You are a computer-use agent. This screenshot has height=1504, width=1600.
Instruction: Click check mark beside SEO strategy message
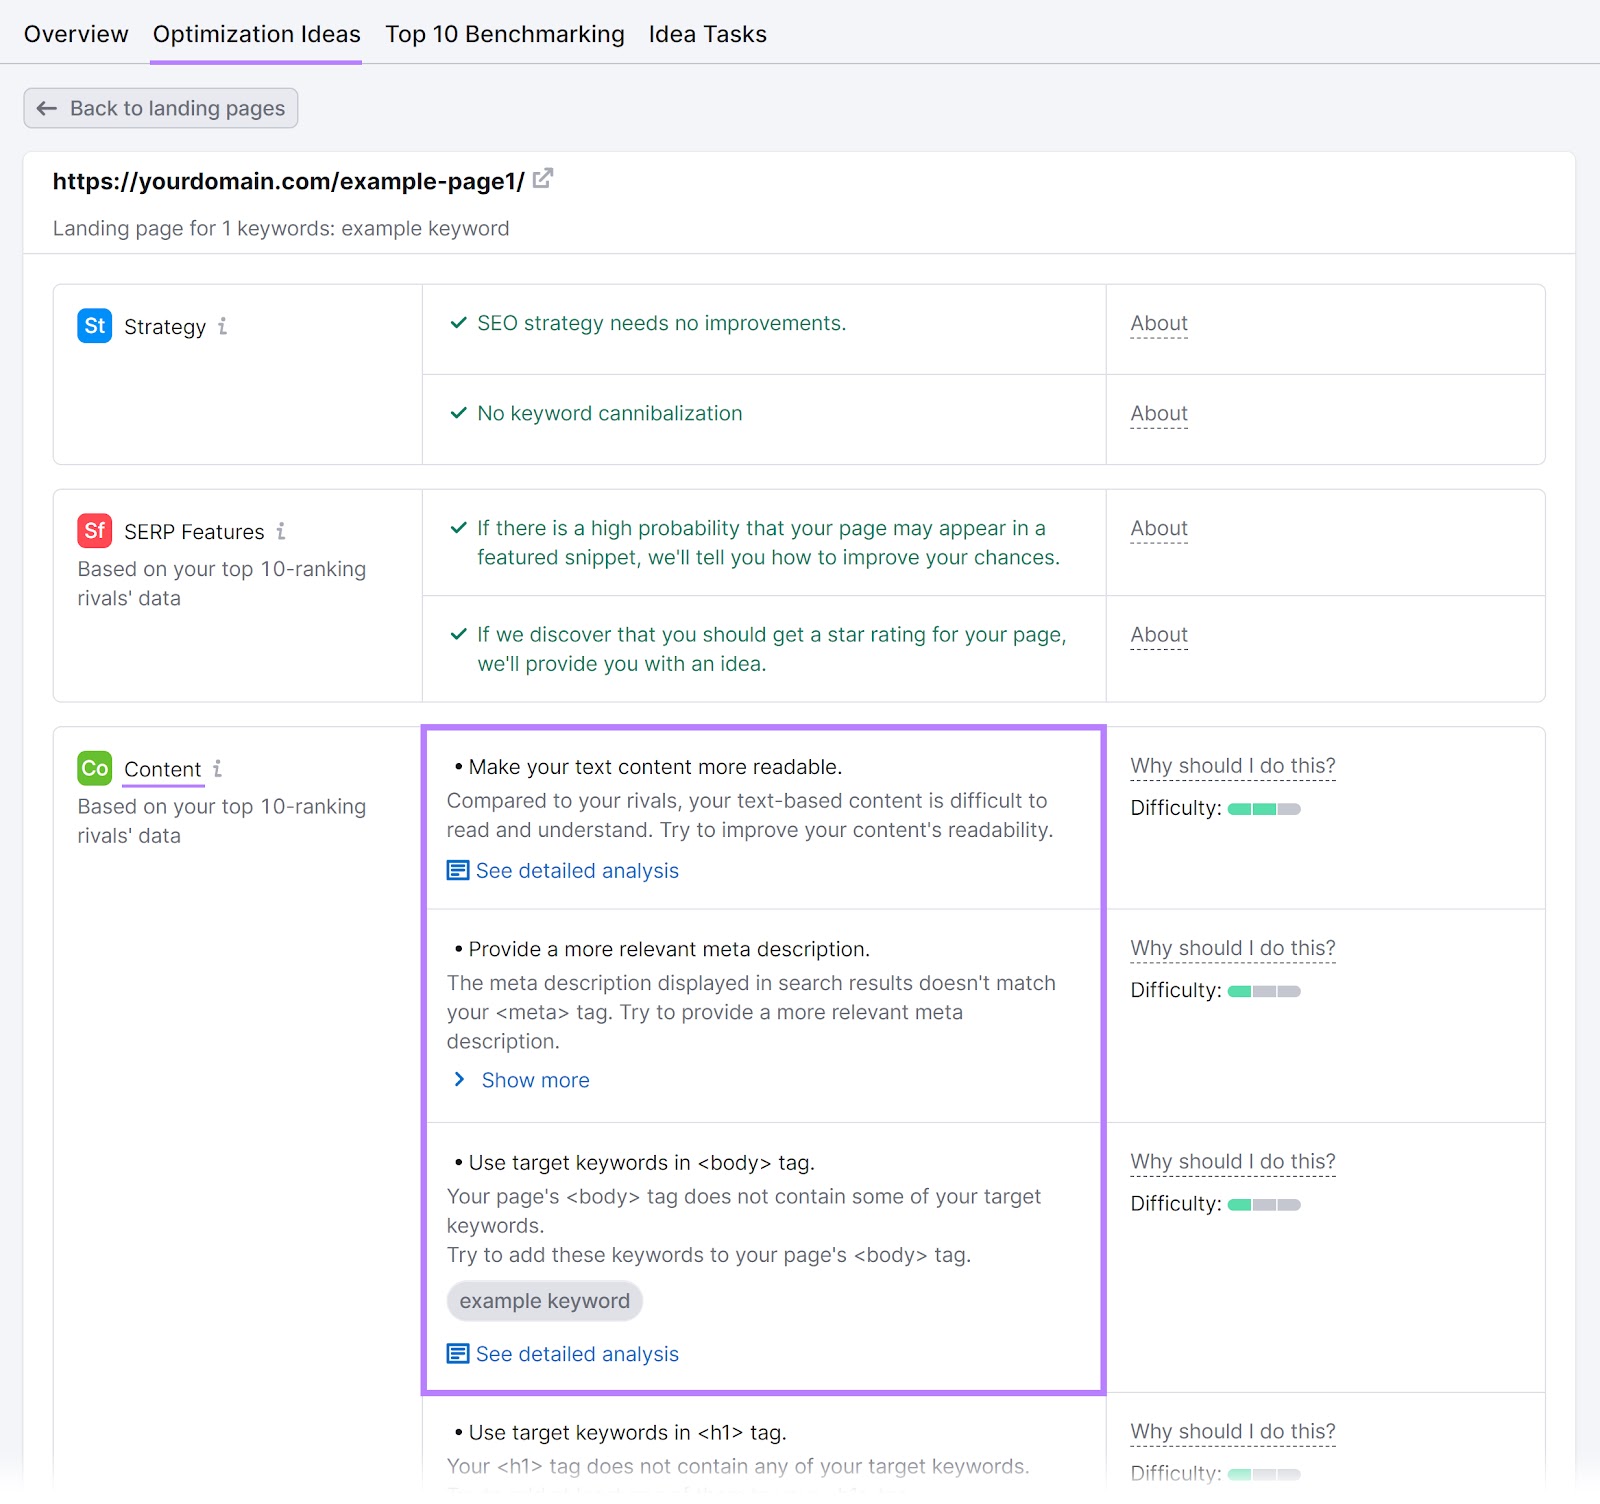458,322
